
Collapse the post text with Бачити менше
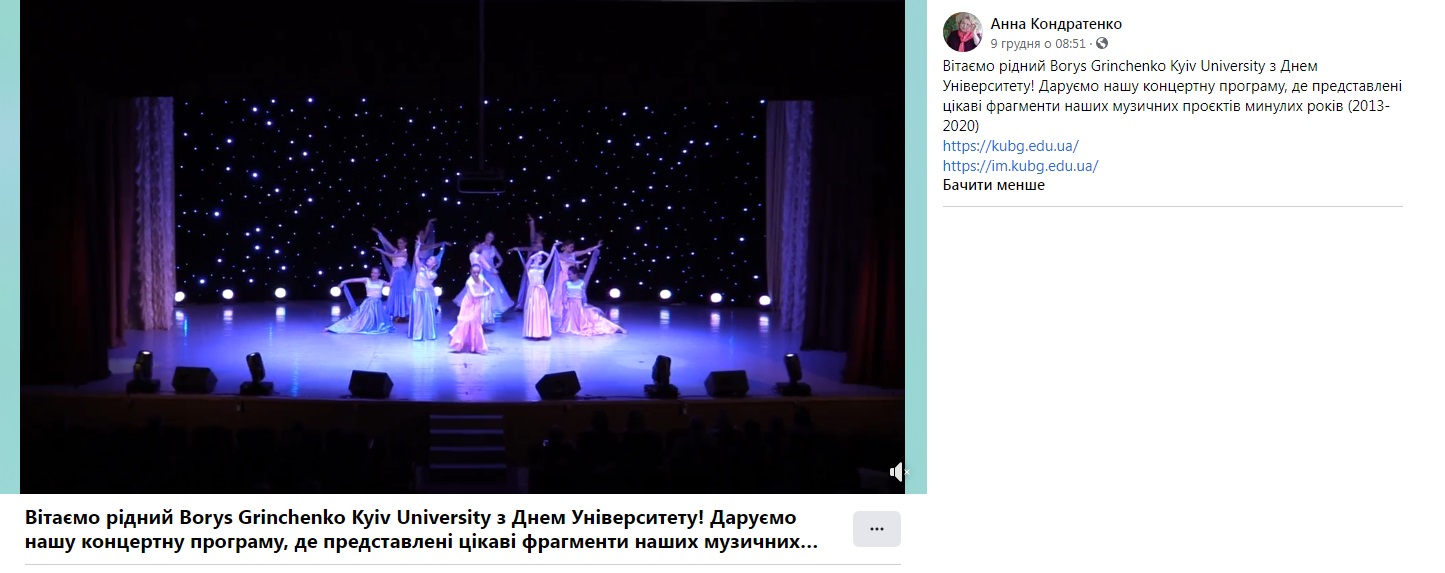[993, 185]
